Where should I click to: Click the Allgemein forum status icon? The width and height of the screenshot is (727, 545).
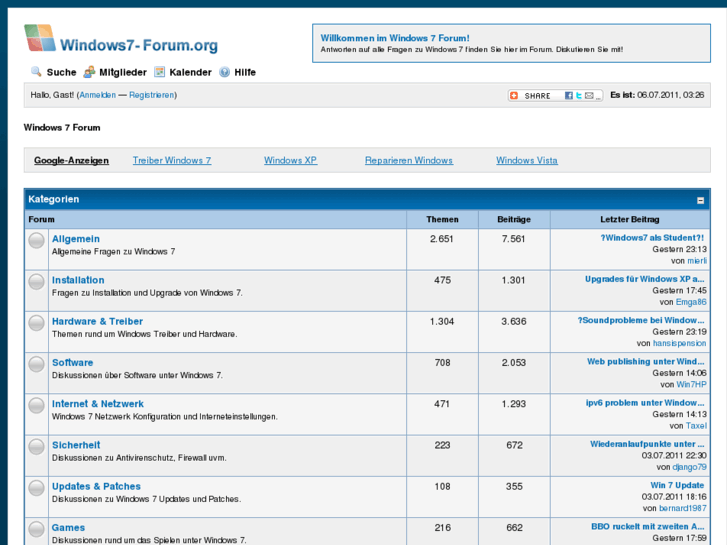click(x=37, y=240)
